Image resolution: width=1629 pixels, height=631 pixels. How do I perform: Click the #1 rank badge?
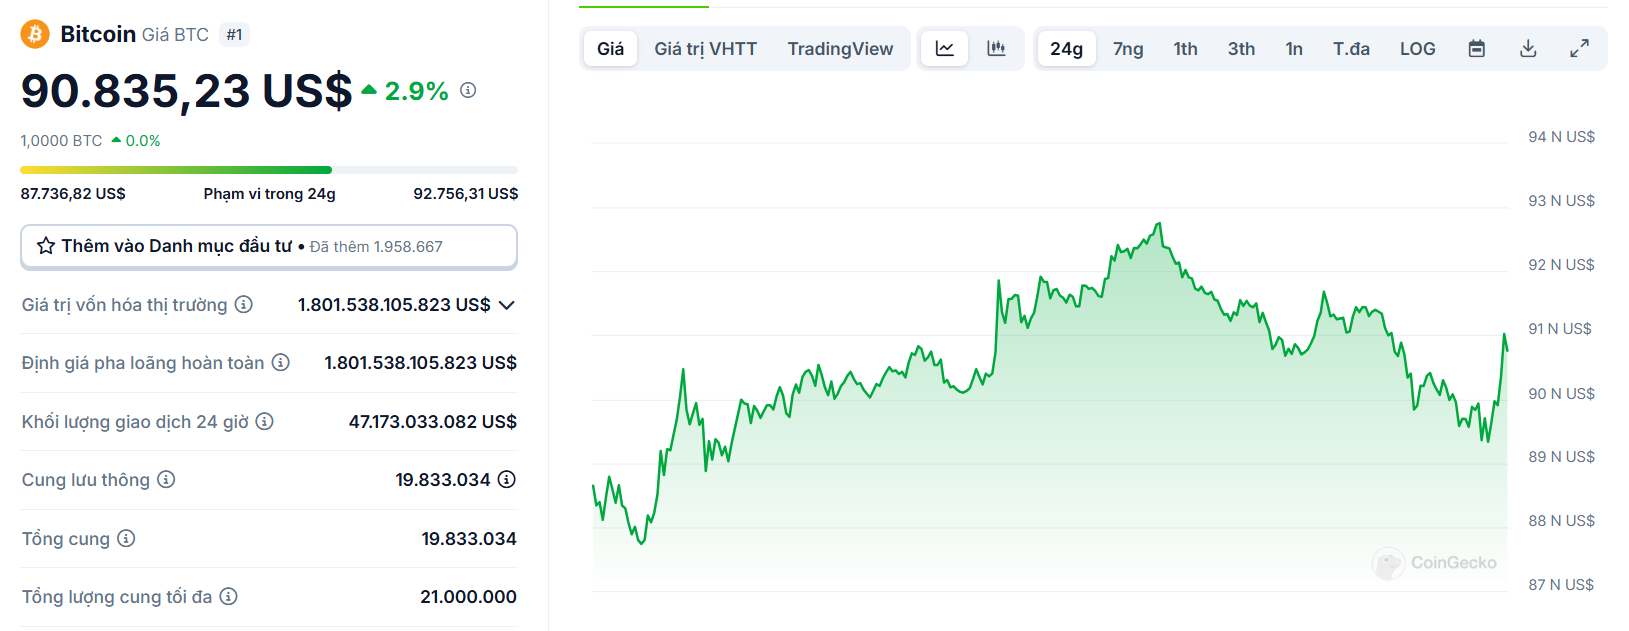(234, 34)
